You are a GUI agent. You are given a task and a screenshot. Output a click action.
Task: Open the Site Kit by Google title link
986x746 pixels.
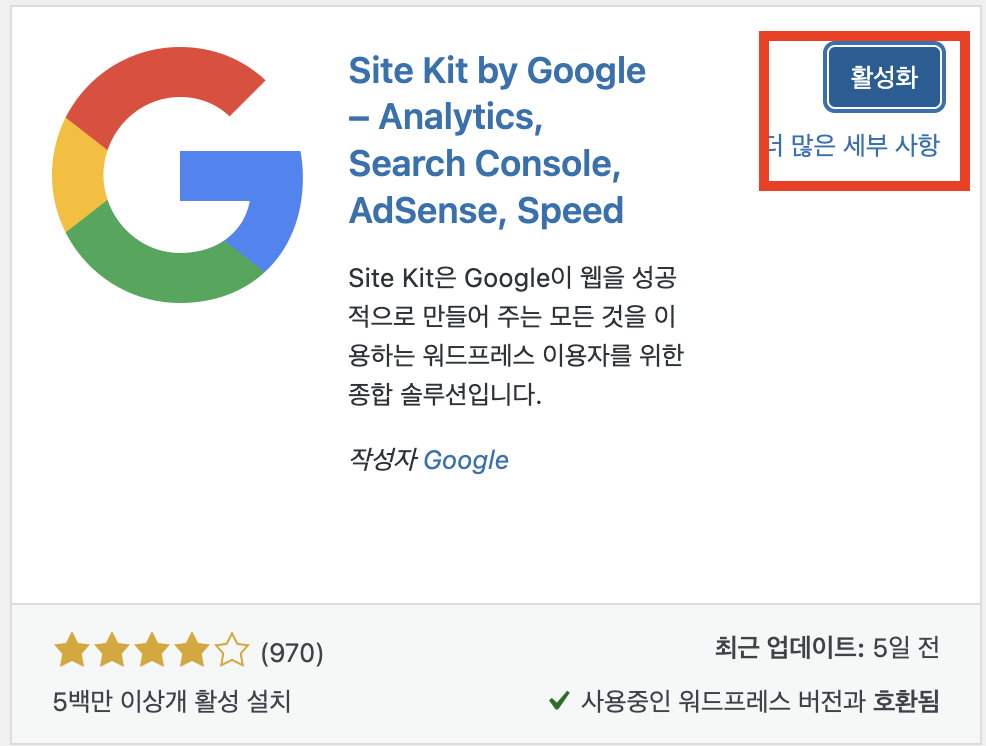[x=497, y=140]
